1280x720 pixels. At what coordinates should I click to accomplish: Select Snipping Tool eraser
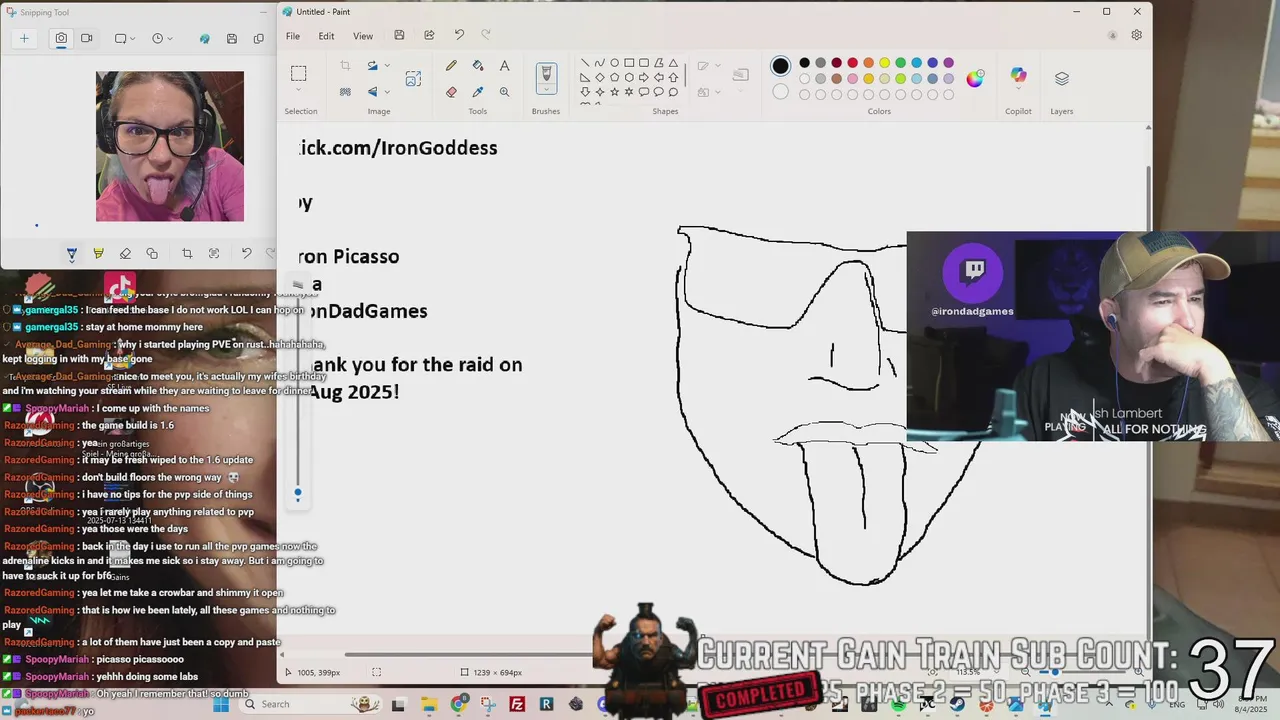tap(125, 254)
